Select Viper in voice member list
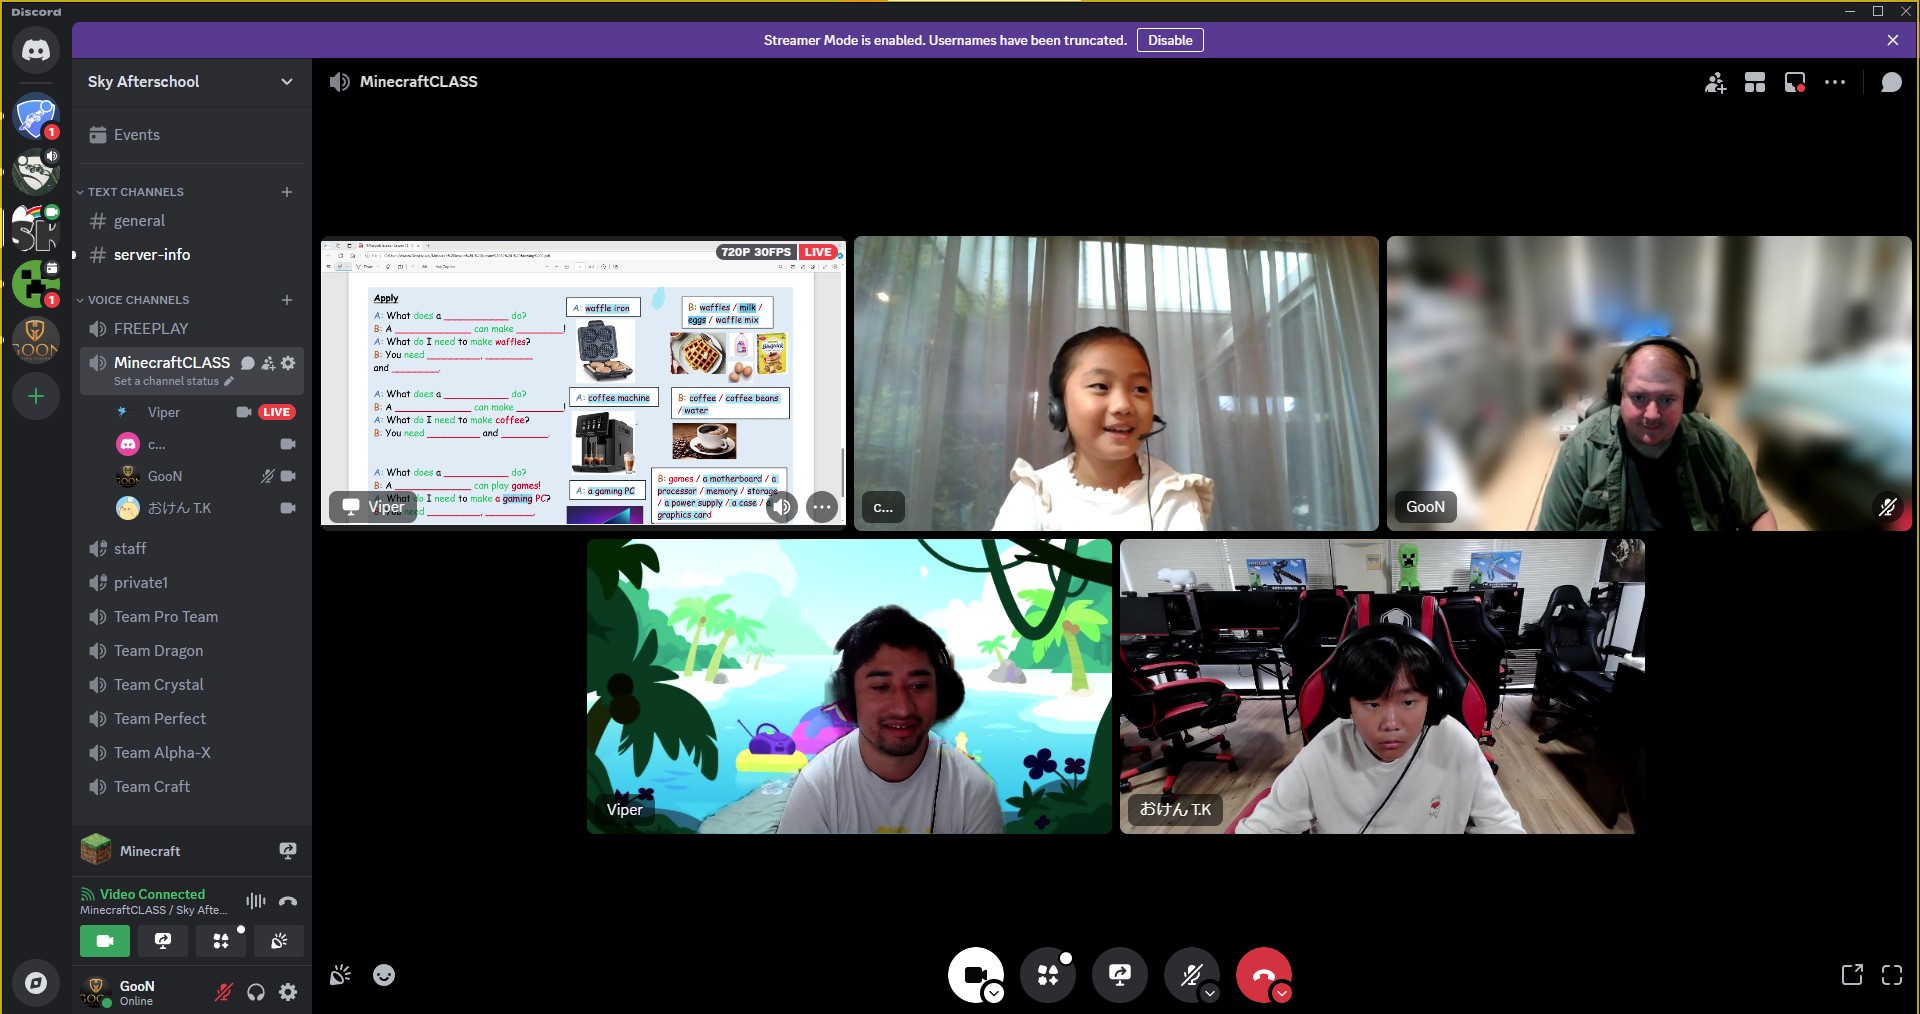This screenshot has width=1920, height=1014. pyautogui.click(x=206, y=412)
